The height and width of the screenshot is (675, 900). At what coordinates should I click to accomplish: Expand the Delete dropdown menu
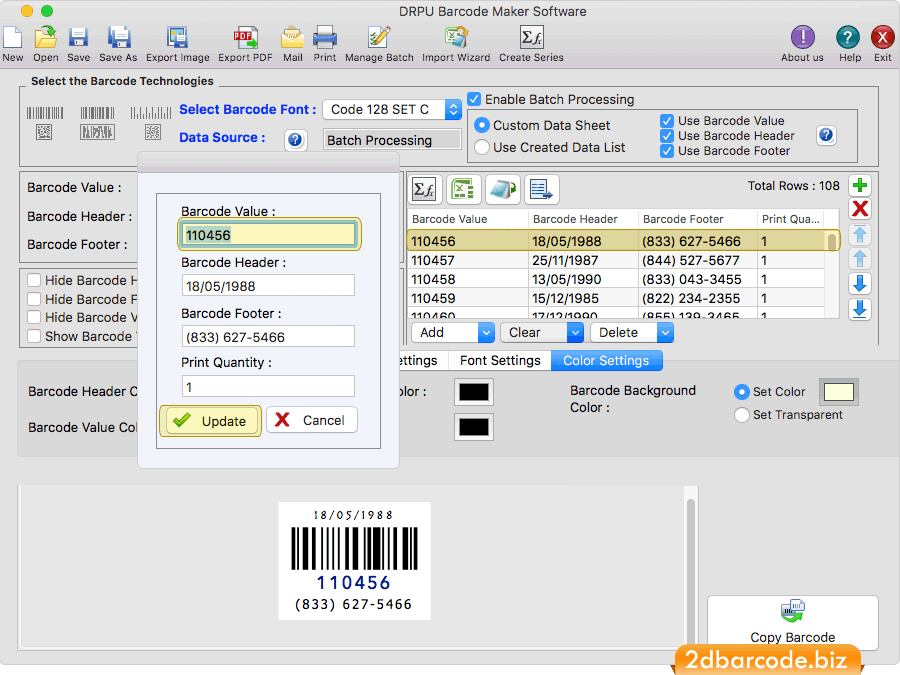[665, 332]
